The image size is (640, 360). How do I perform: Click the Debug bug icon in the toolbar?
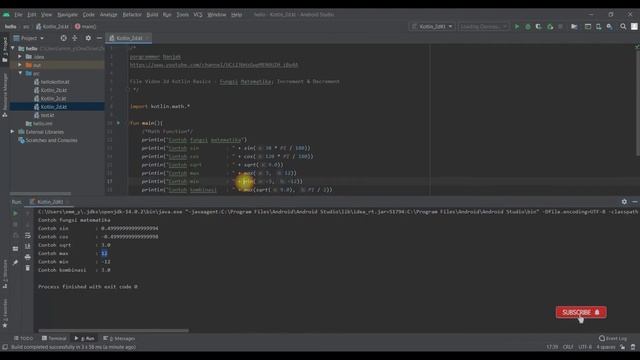[528, 27]
